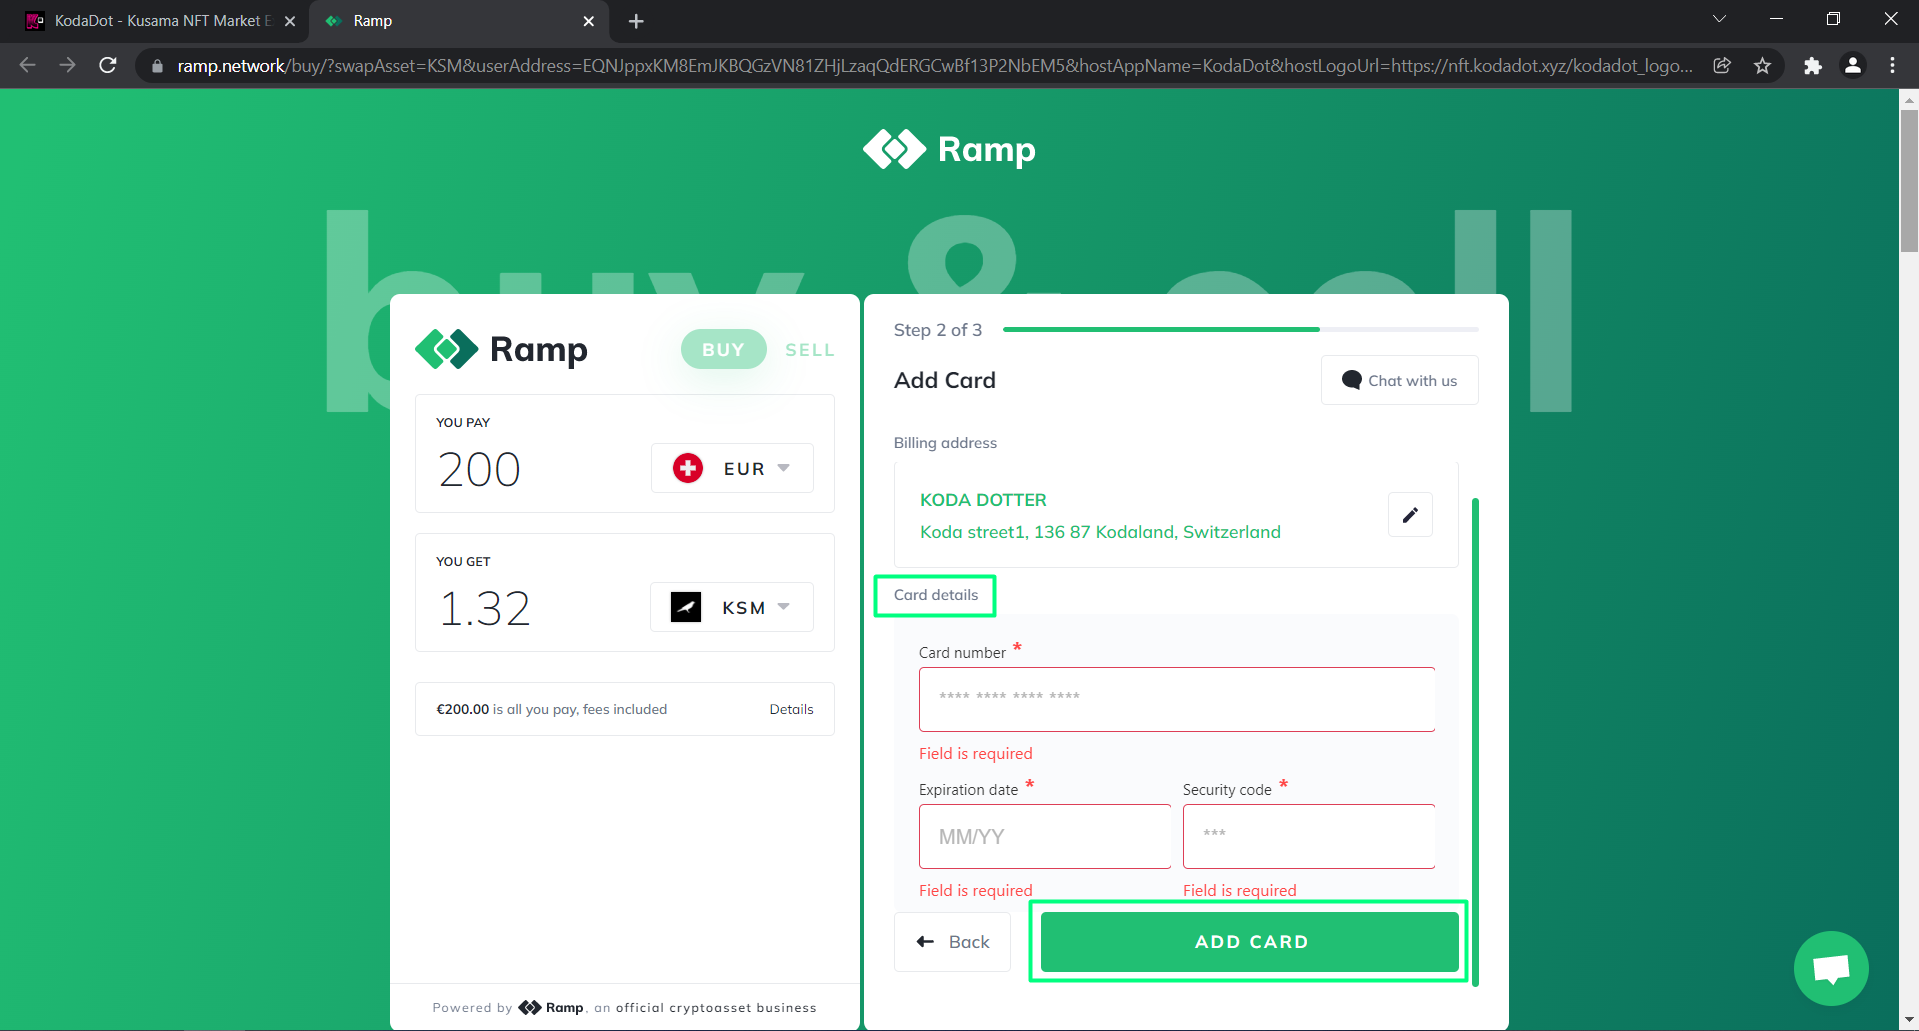Switch to BUY mode toggle

tap(723, 350)
